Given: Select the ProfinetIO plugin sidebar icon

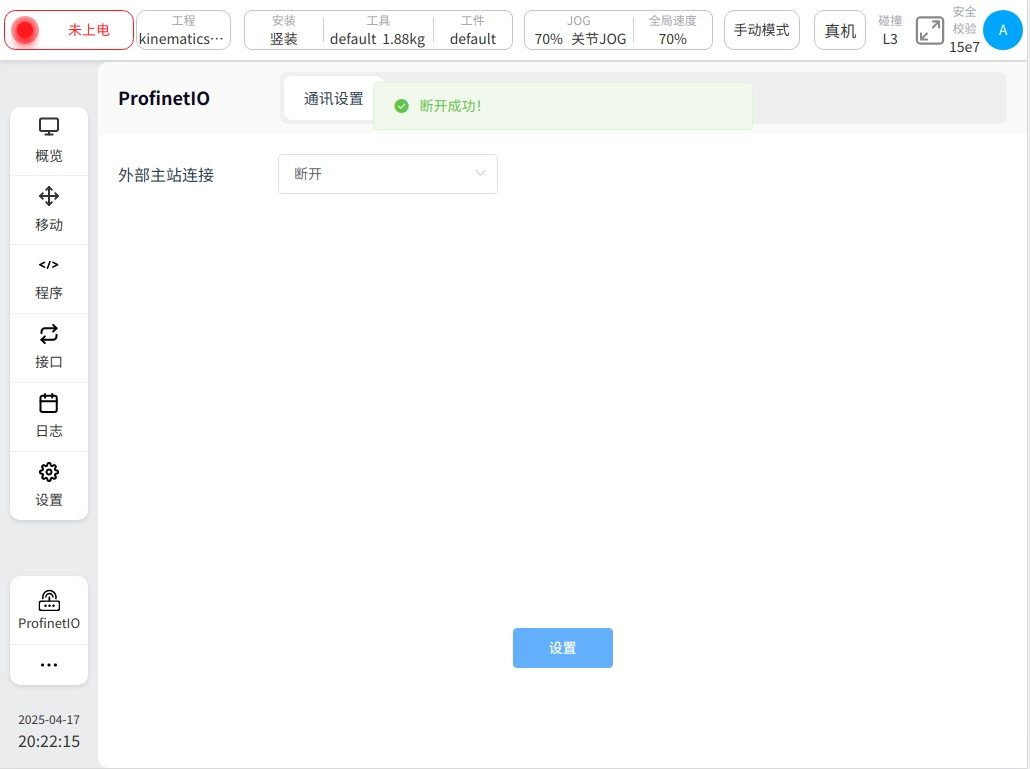Looking at the screenshot, I should 49,602.
